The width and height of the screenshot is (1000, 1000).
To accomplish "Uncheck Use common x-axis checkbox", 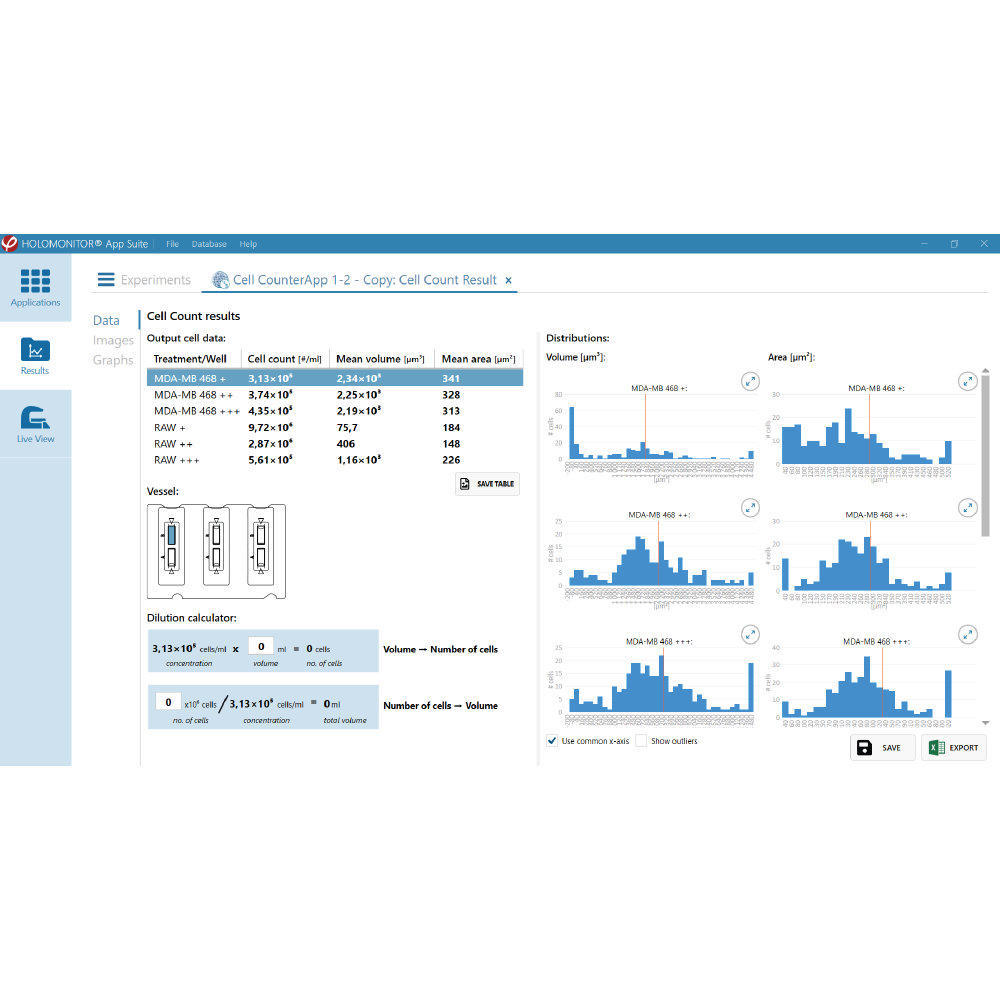I will [553, 741].
